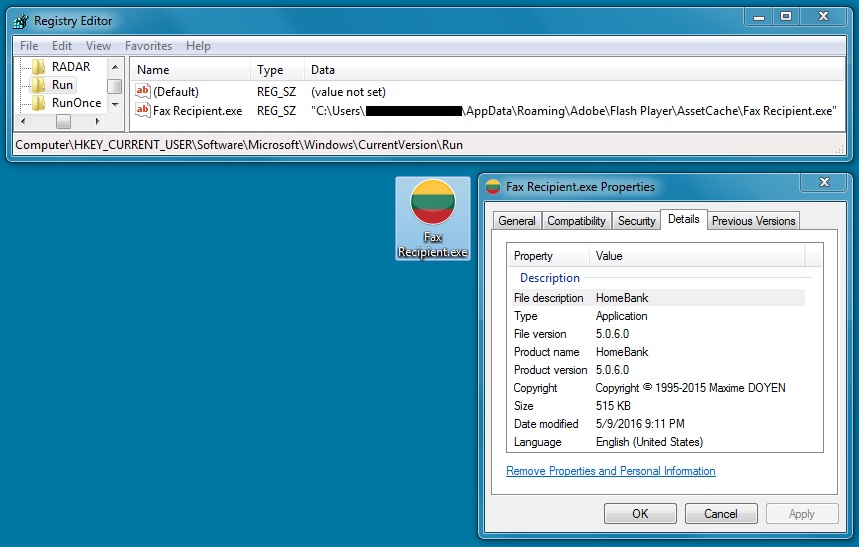Click the Fax Recipient.exe registry value icon
Screen dimensions: 859x547
tap(143, 110)
